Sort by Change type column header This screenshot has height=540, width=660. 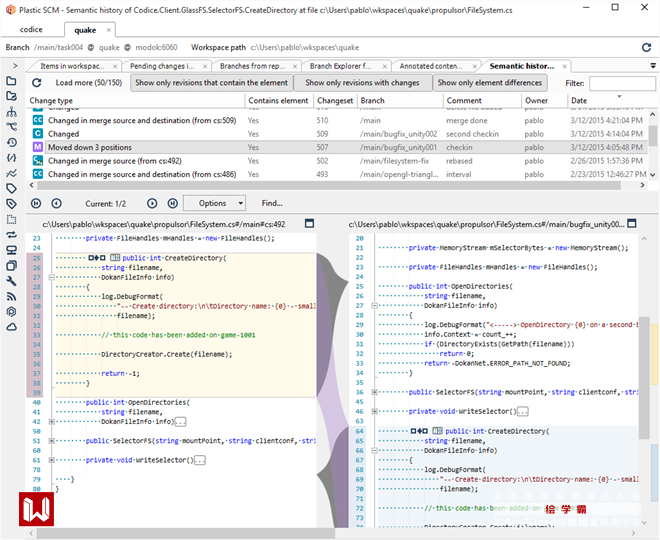136,101
